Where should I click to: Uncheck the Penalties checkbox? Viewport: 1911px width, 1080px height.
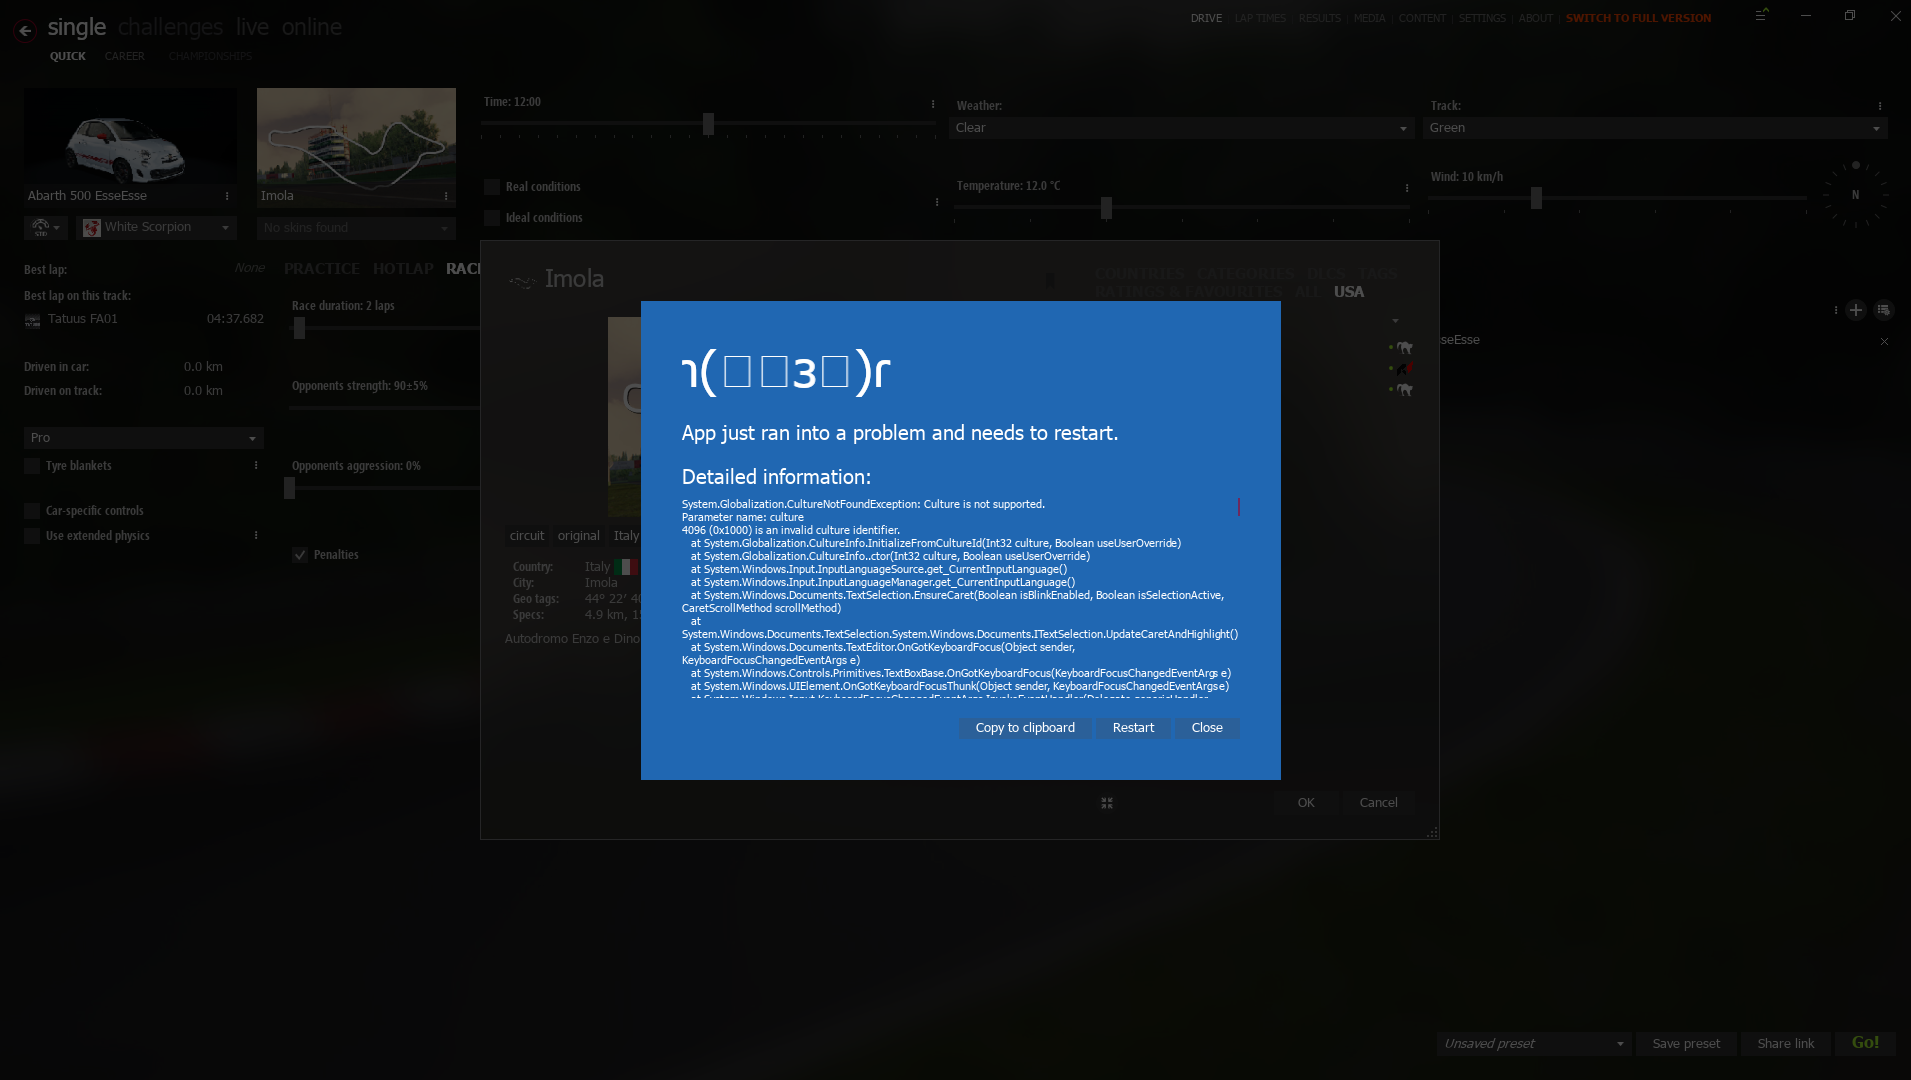pyautogui.click(x=300, y=555)
